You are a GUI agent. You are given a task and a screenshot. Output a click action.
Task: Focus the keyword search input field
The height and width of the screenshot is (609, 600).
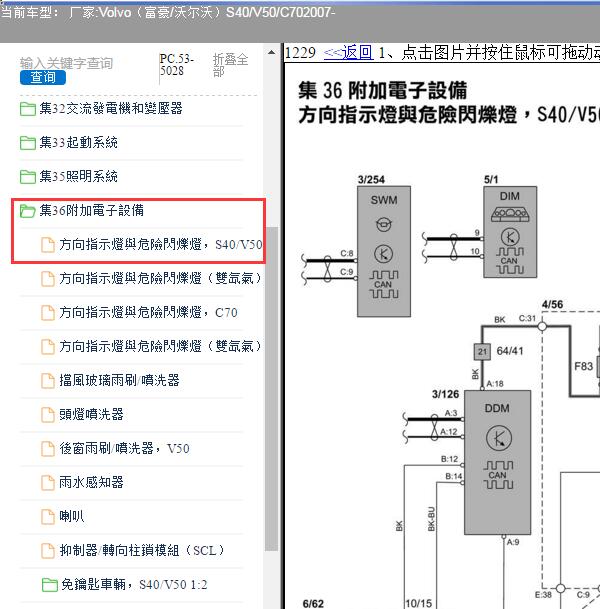point(66,63)
